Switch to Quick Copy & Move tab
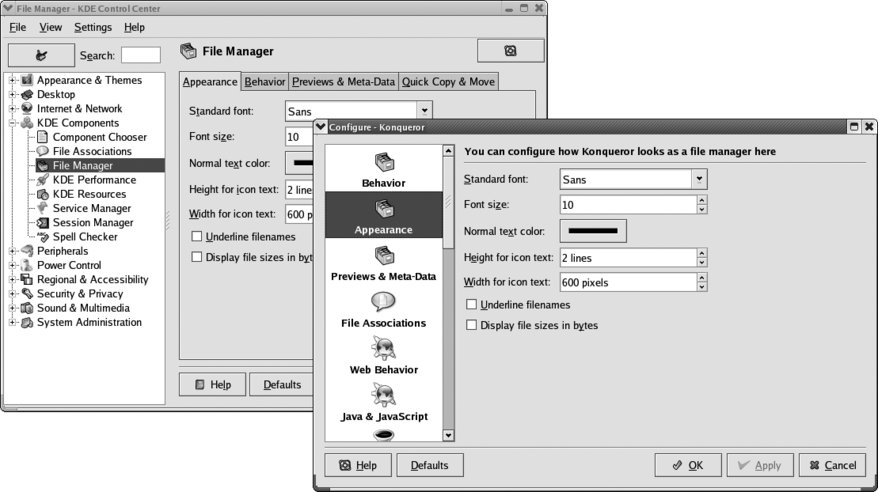Screen dimensions: 878x492 point(447,82)
